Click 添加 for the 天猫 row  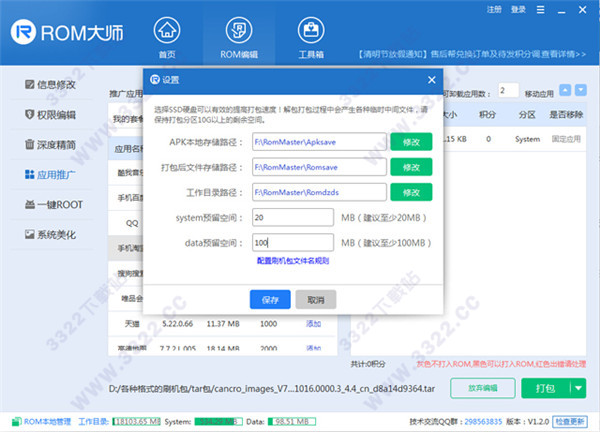[313, 324]
